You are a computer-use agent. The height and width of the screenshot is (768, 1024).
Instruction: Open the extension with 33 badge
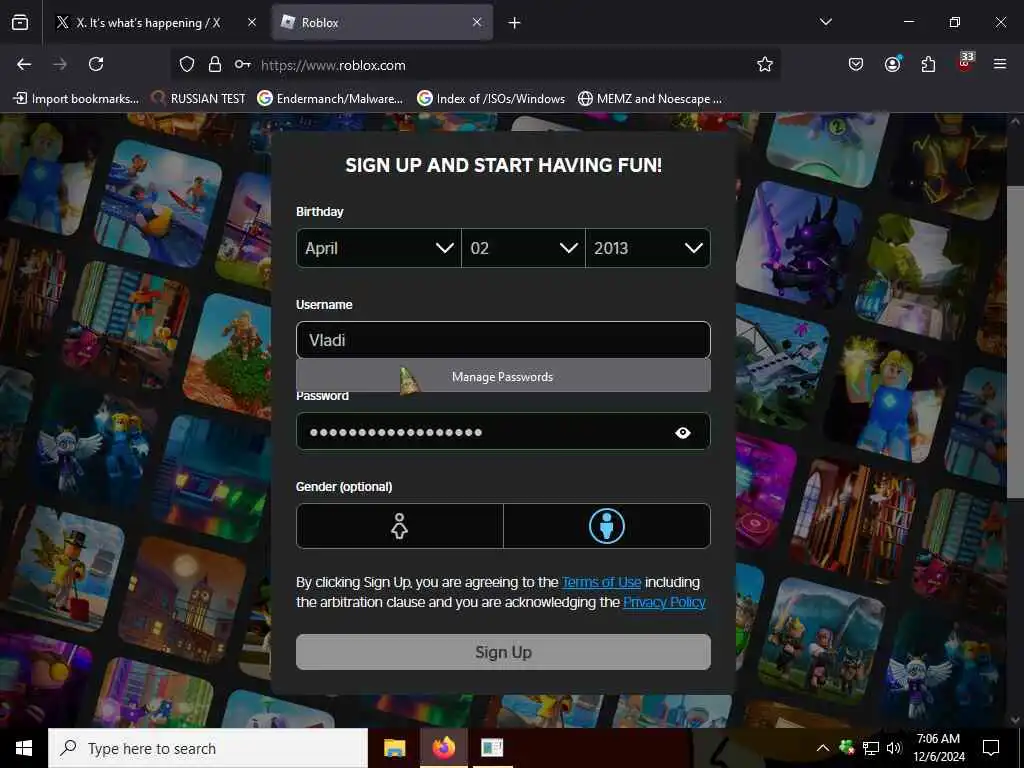965,63
